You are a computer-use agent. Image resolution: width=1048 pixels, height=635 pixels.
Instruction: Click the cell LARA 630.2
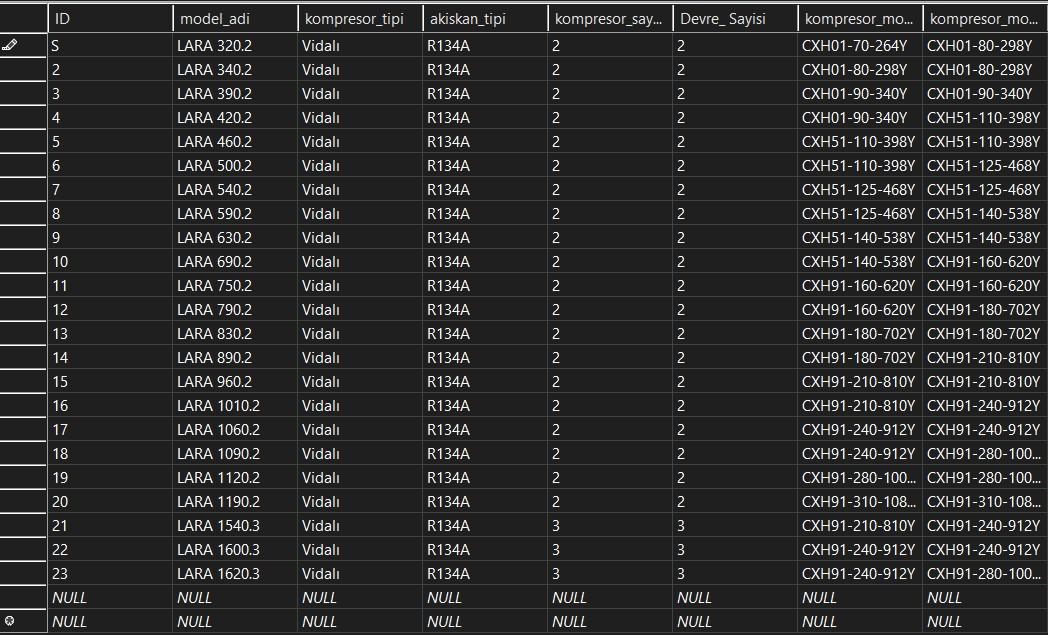pos(235,238)
